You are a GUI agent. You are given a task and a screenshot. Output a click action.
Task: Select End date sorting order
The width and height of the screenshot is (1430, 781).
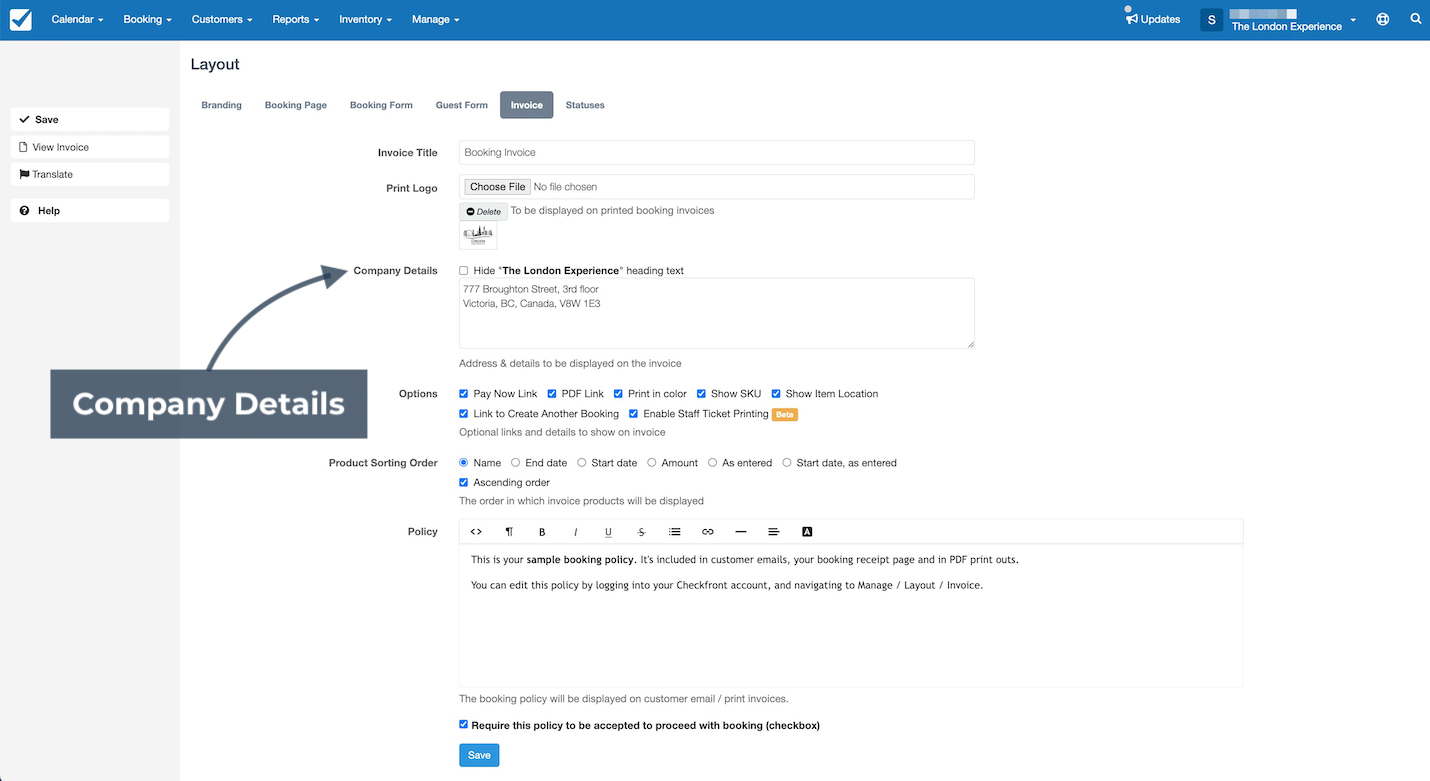pyautogui.click(x=516, y=463)
